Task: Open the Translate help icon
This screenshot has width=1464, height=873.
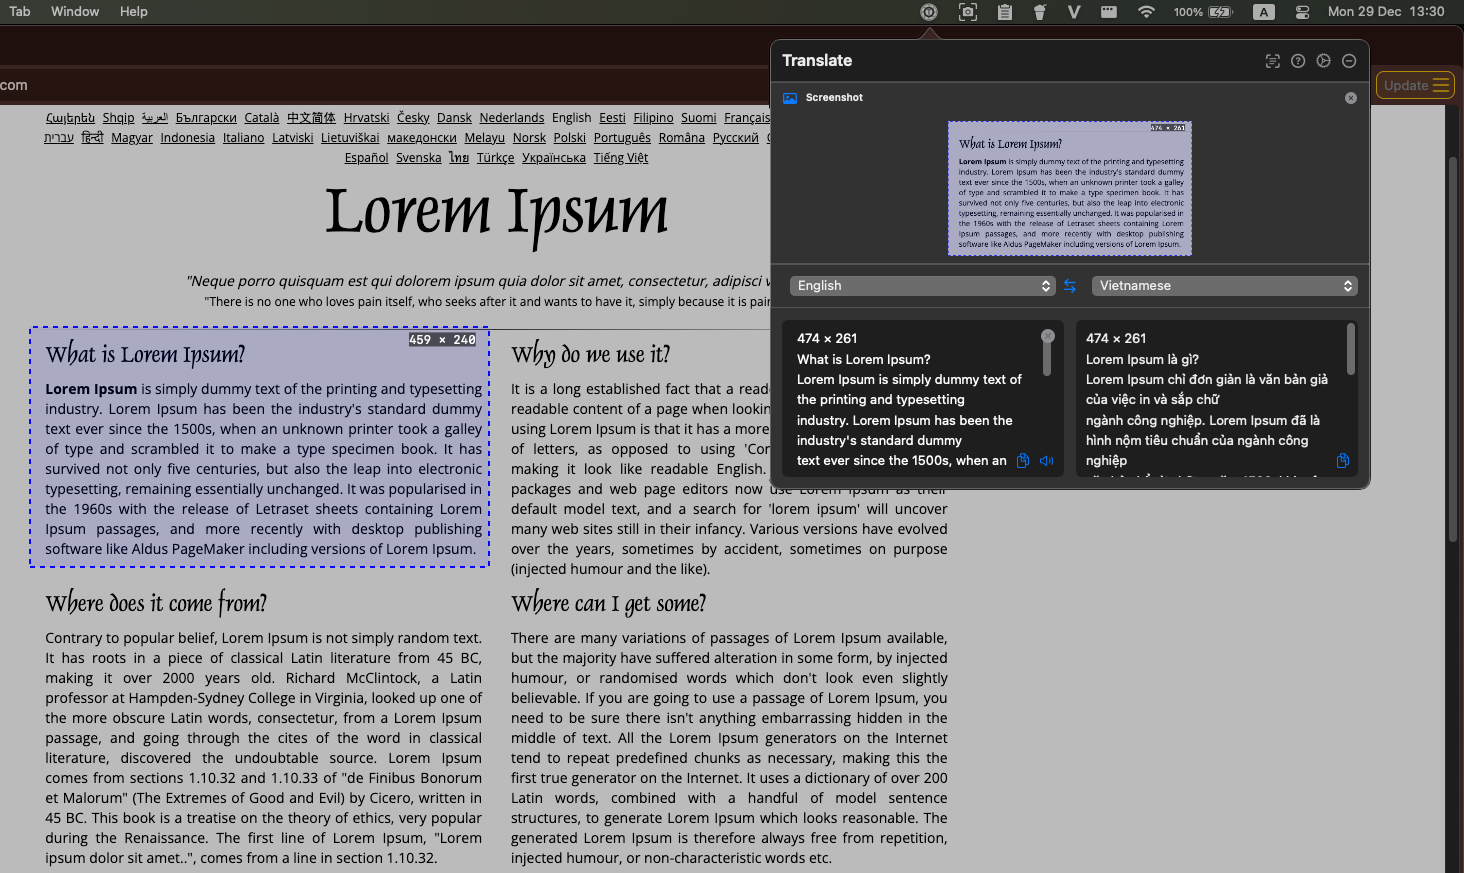Action: point(1298,61)
